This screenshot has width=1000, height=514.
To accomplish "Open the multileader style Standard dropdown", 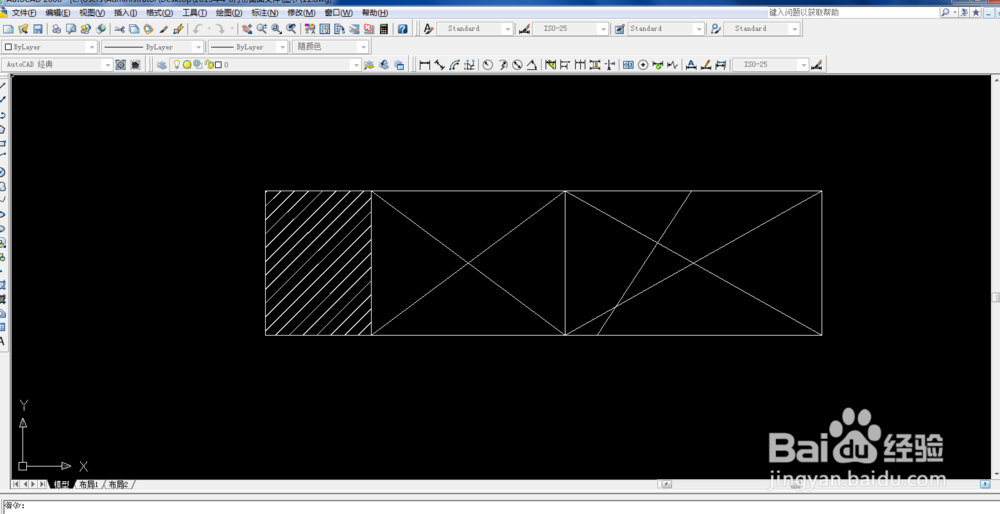I will point(762,29).
